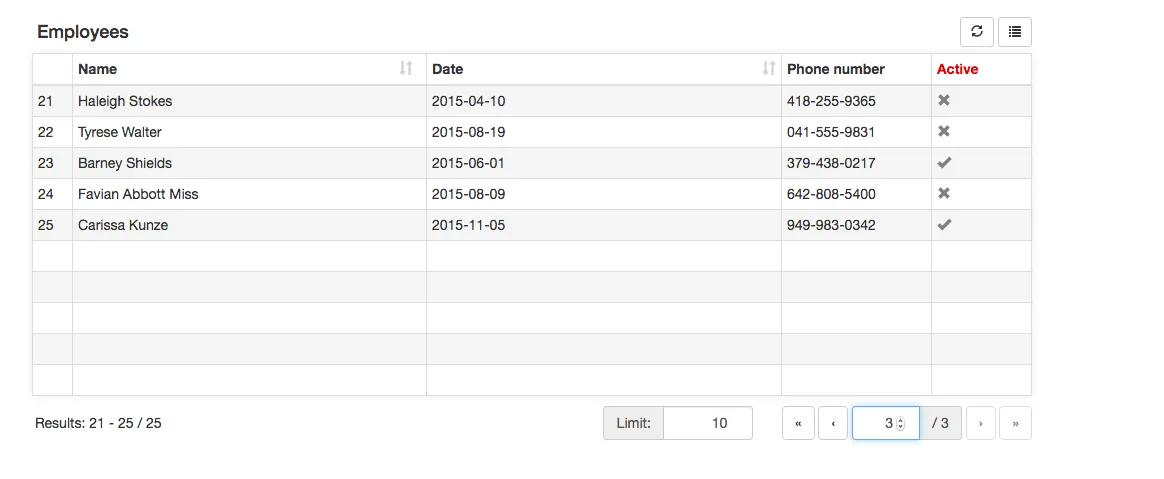Toggle active status for Haleigh Stokes
This screenshot has height=479, width=1164.
coord(943,101)
